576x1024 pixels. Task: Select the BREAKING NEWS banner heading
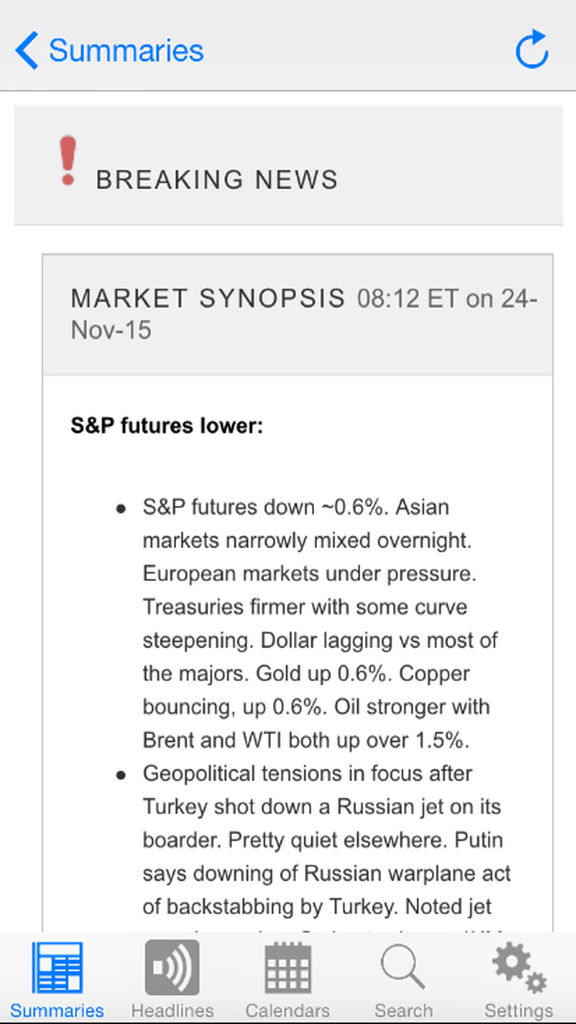pyautogui.click(x=217, y=180)
